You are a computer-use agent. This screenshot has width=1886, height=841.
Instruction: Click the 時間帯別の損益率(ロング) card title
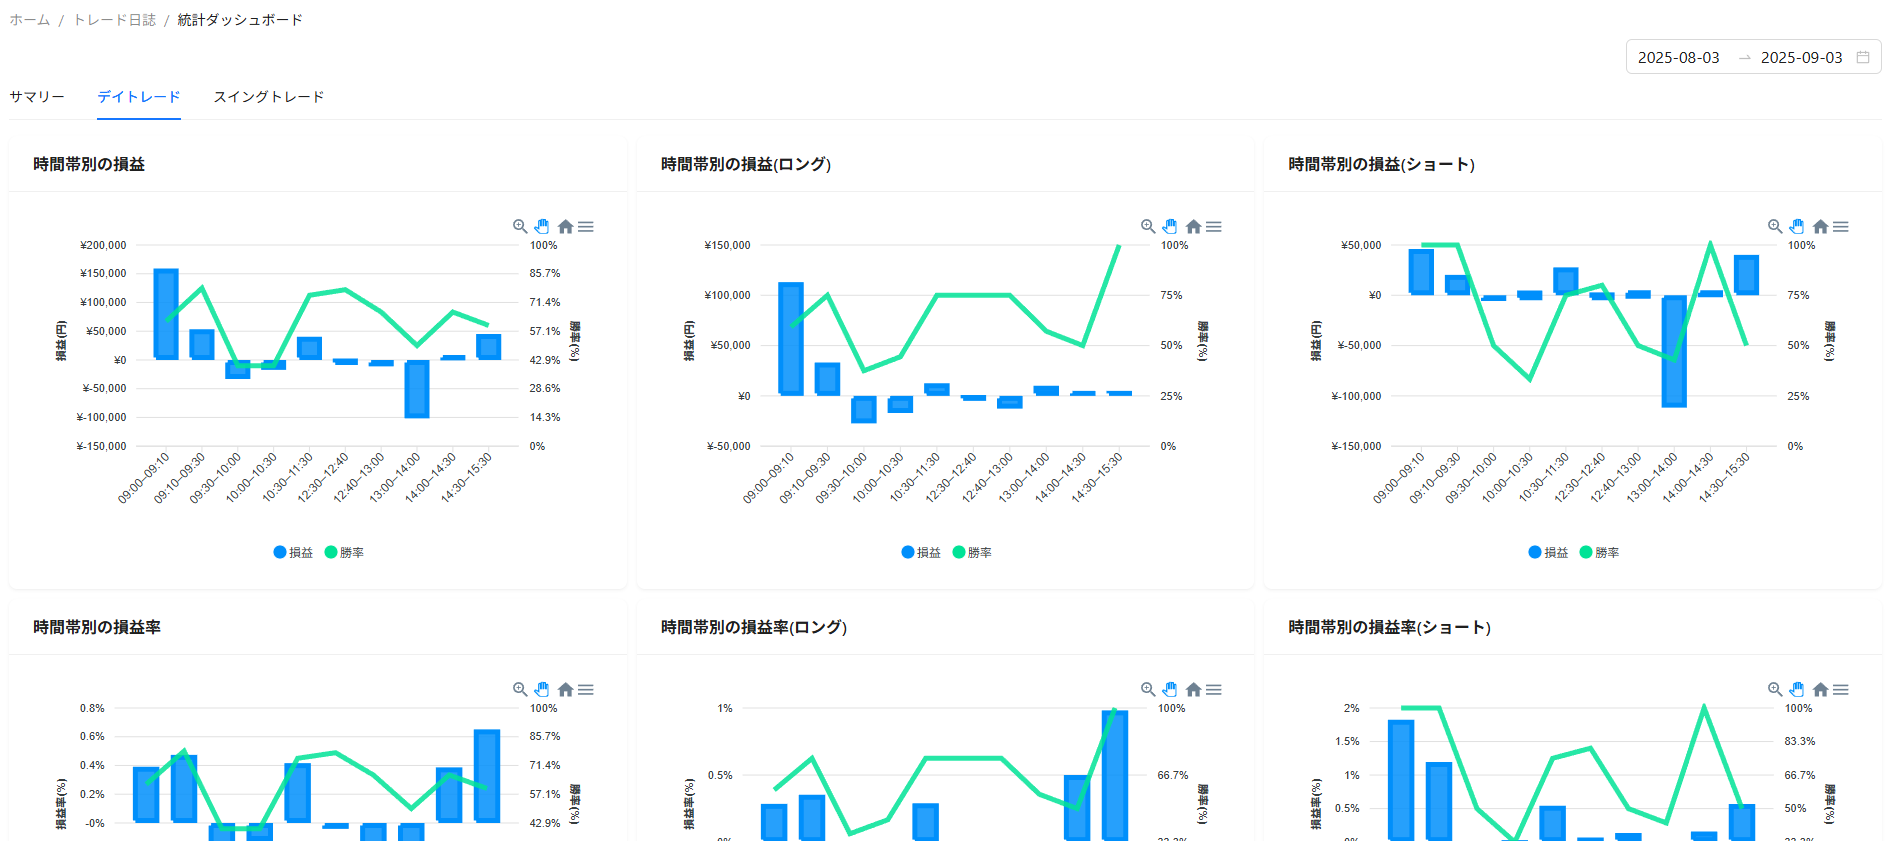754,627
